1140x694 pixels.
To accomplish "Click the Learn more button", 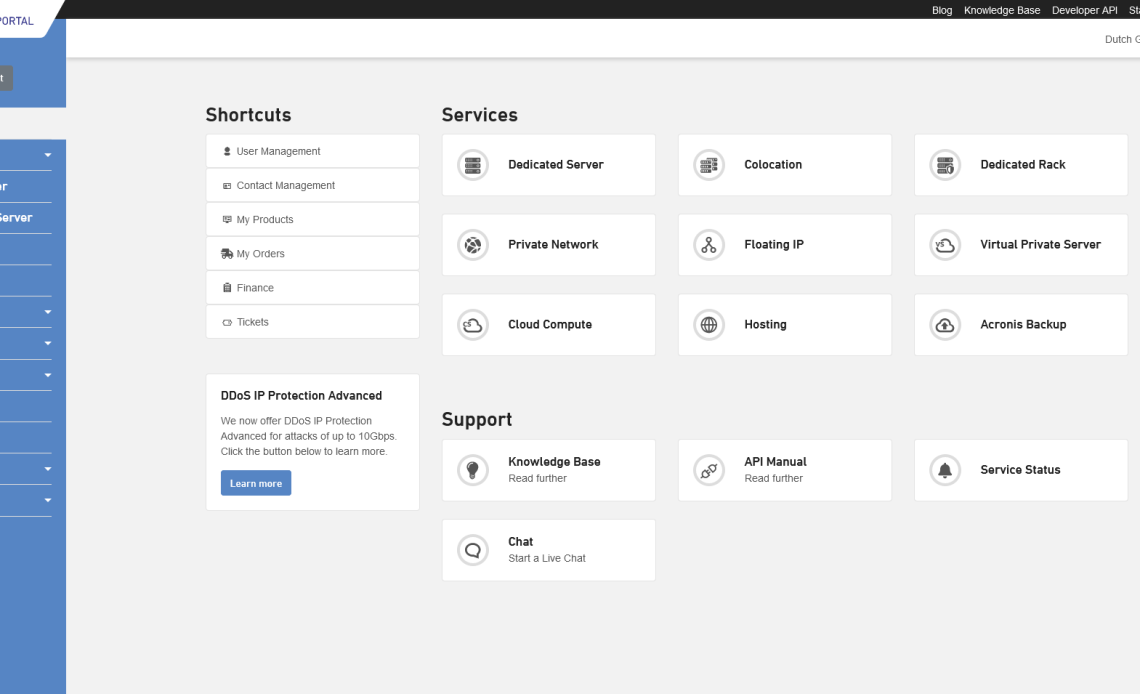I will pyautogui.click(x=256, y=482).
